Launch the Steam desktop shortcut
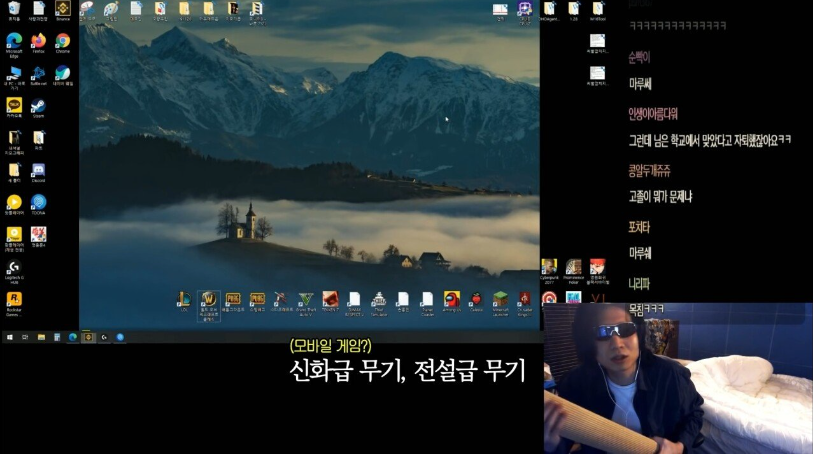Image resolution: width=813 pixels, height=454 pixels. (38, 108)
